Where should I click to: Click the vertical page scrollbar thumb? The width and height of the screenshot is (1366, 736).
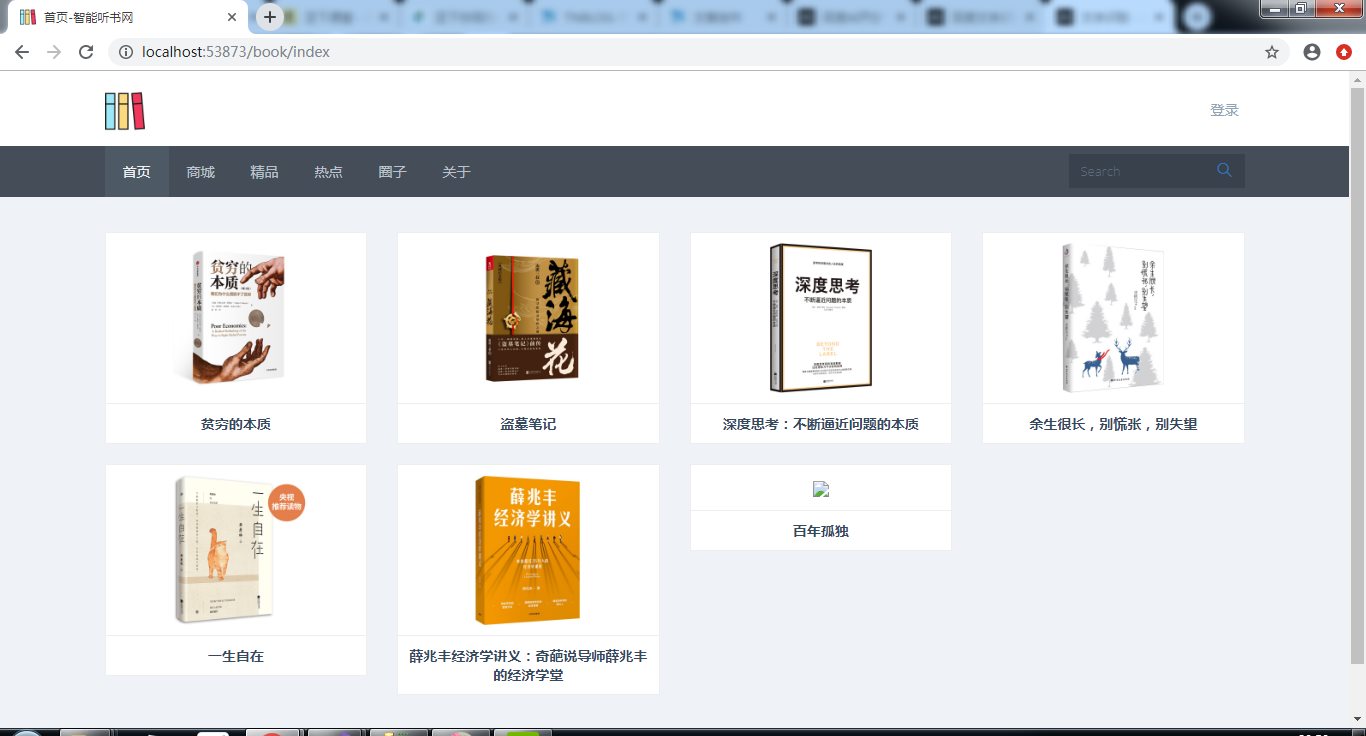[x=1357, y=376]
